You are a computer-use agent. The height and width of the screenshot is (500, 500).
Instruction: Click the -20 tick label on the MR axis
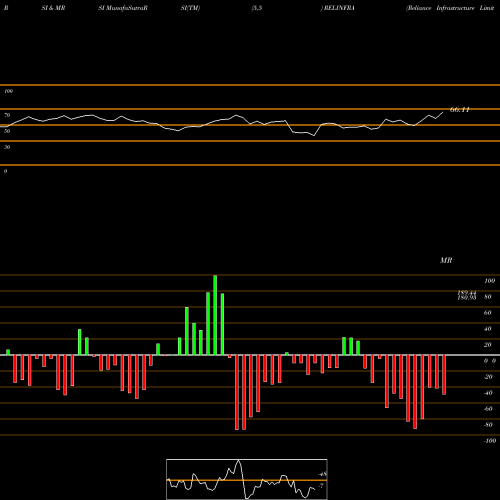coord(488,377)
